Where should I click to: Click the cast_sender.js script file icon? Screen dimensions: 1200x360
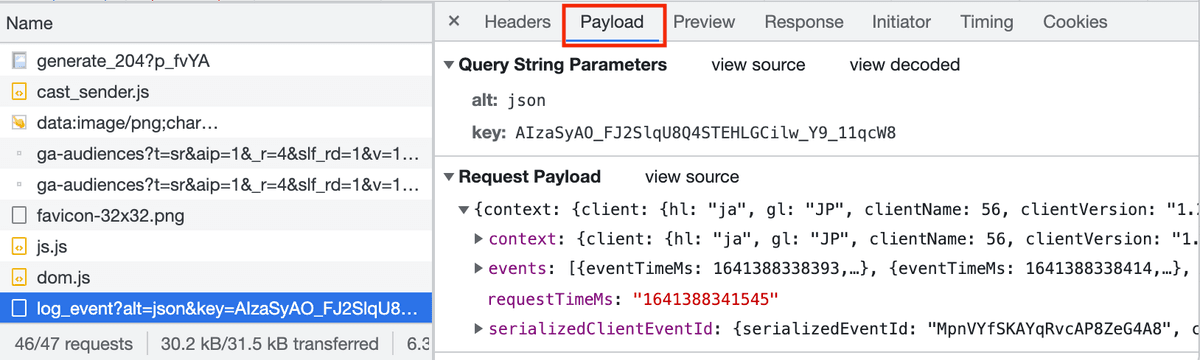[x=19, y=92]
